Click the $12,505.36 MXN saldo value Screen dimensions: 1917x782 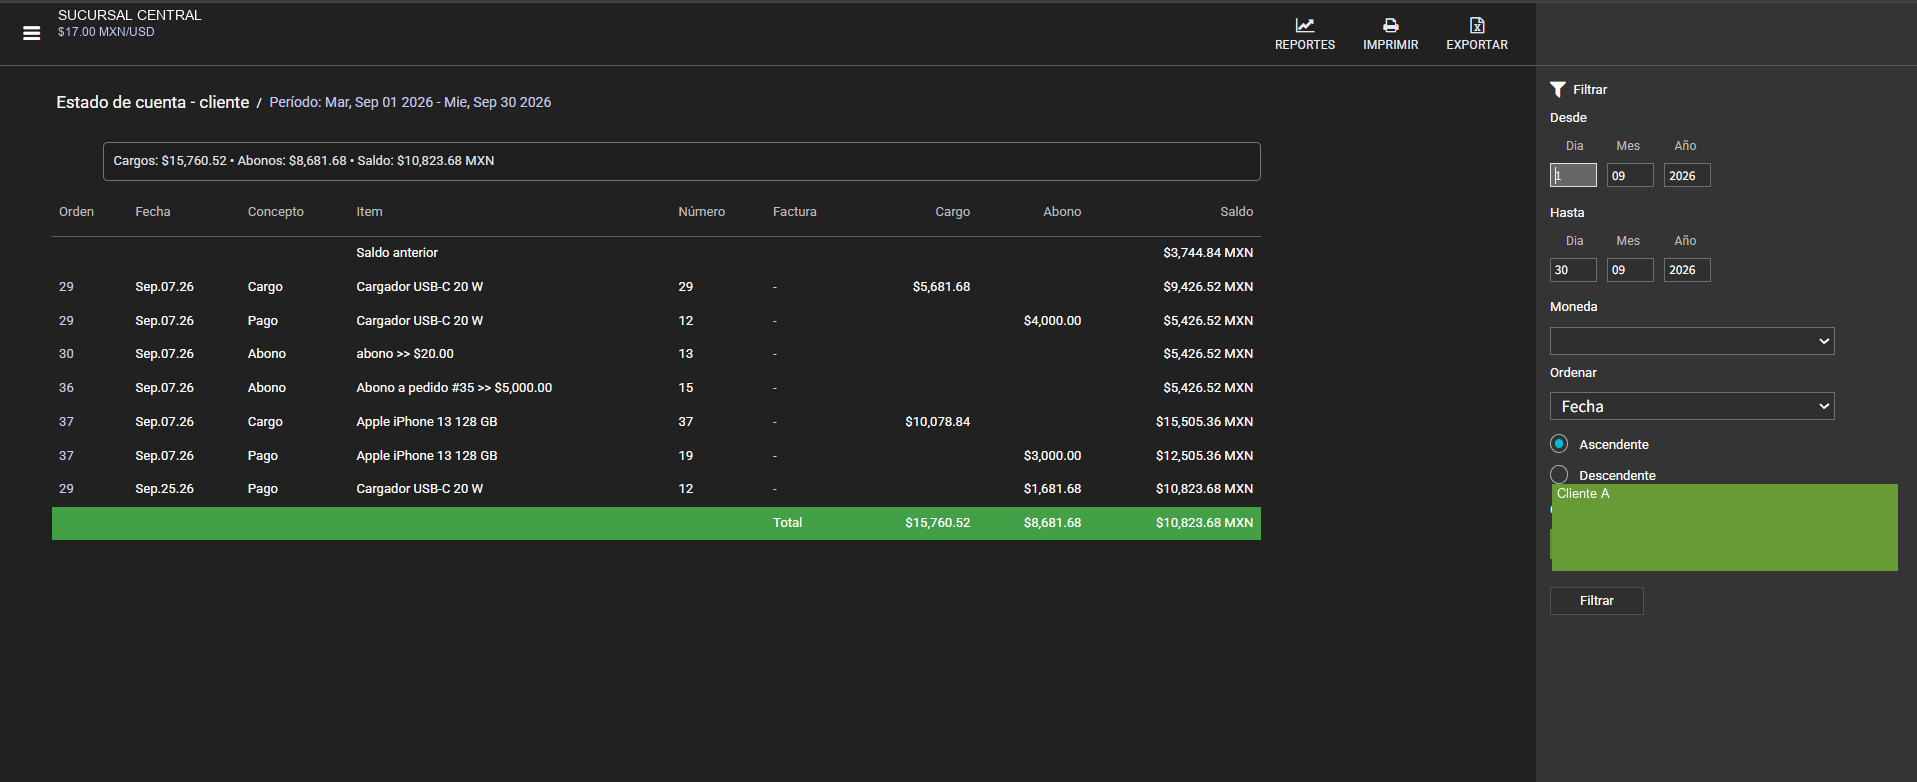click(x=1205, y=456)
